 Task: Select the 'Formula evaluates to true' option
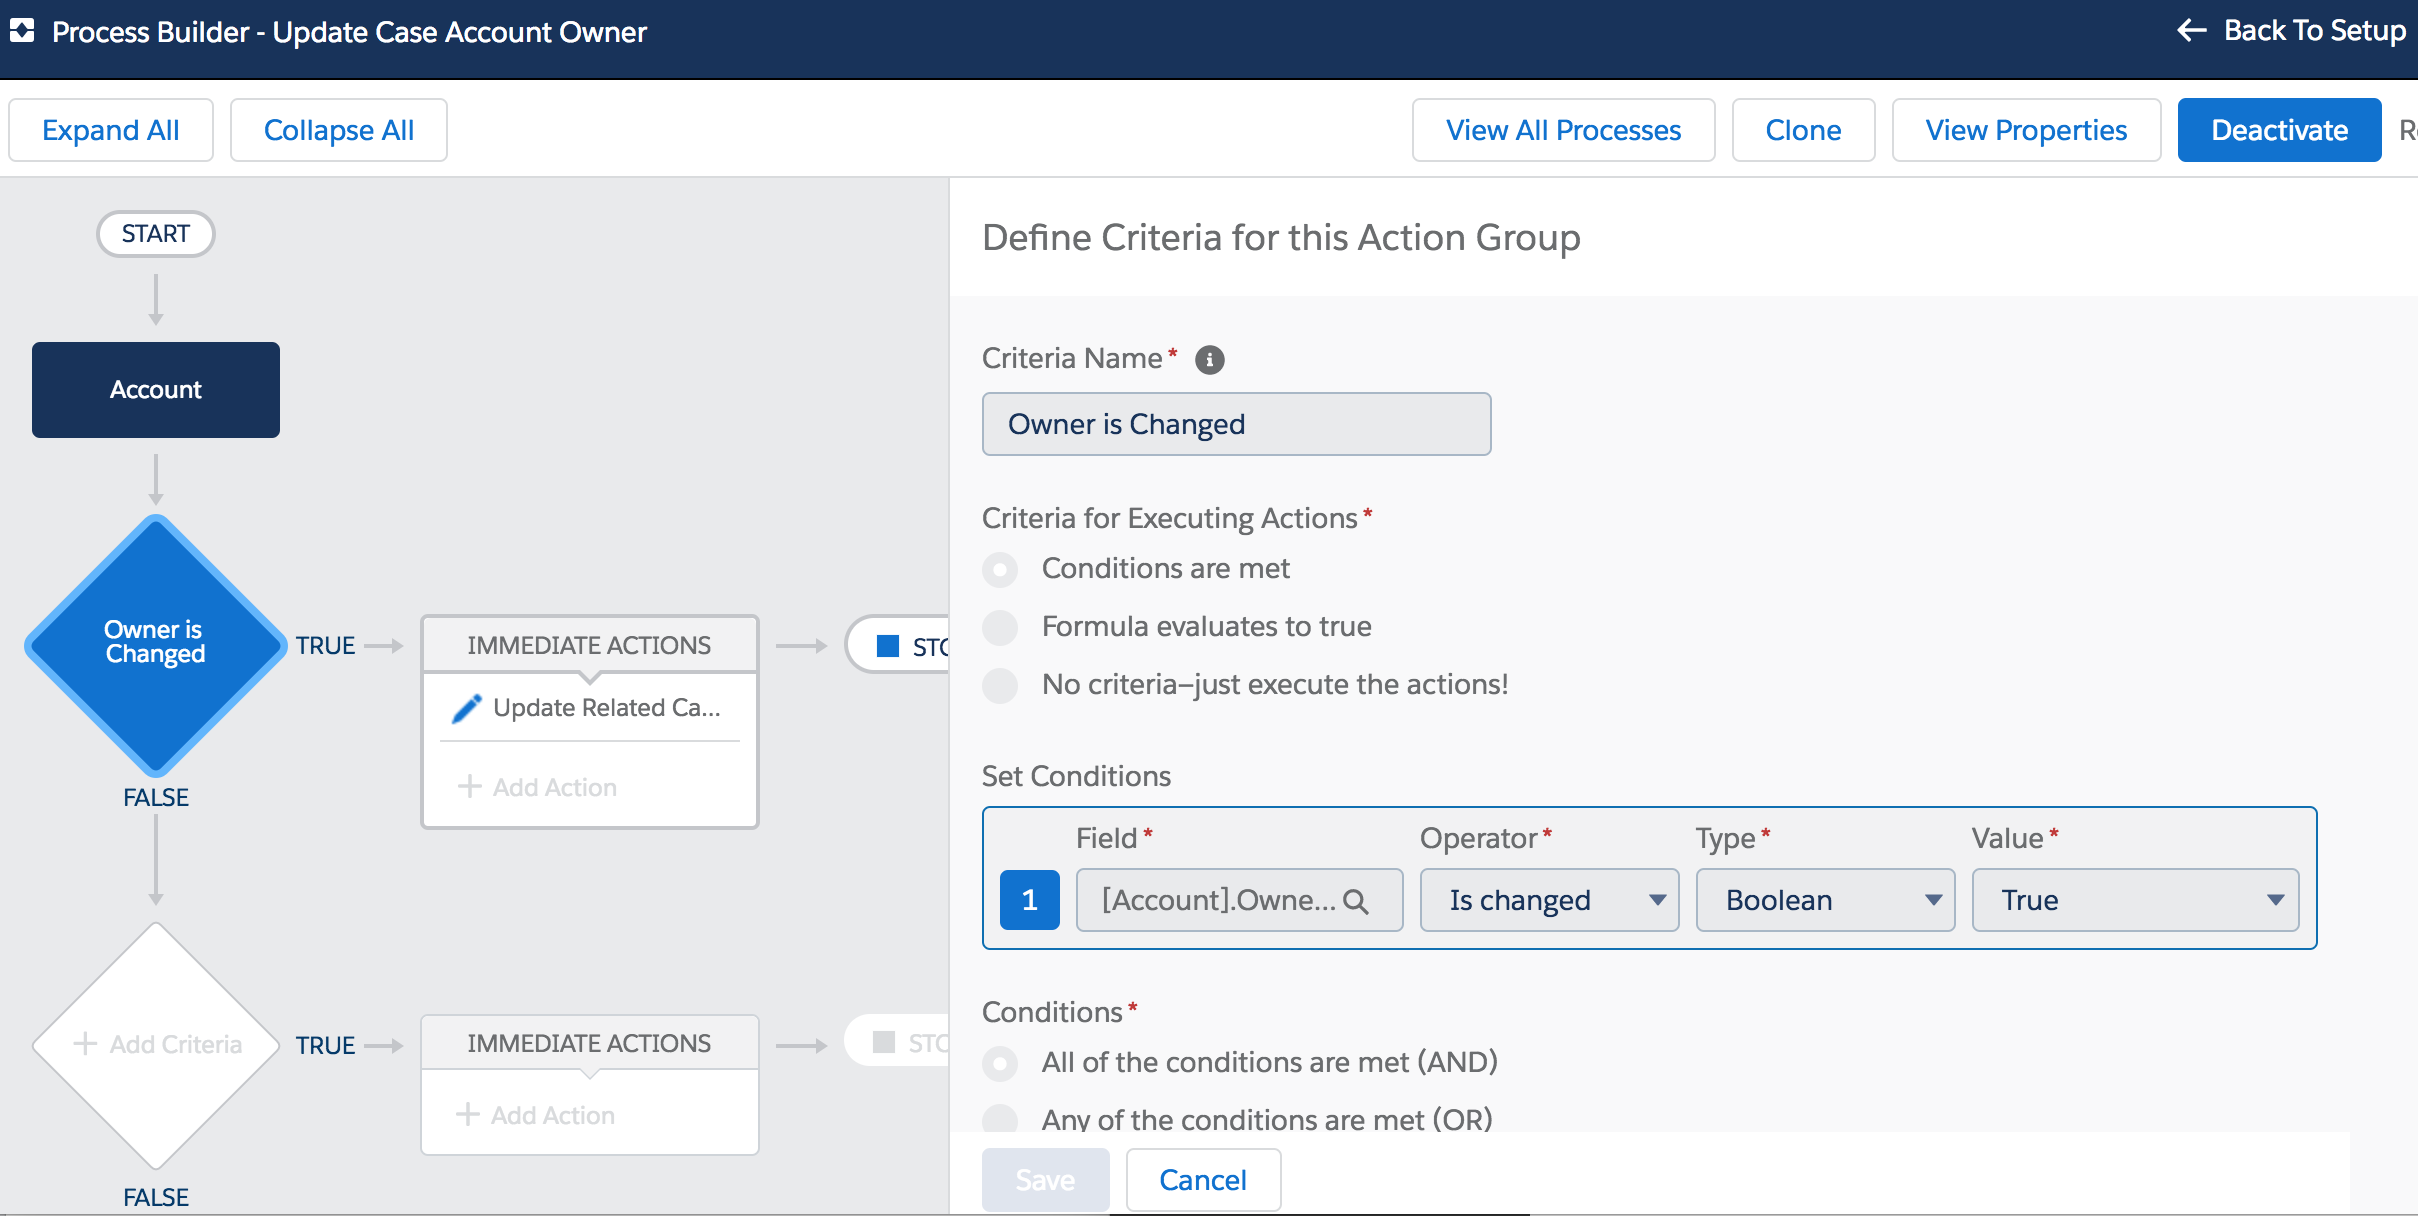pos(999,627)
